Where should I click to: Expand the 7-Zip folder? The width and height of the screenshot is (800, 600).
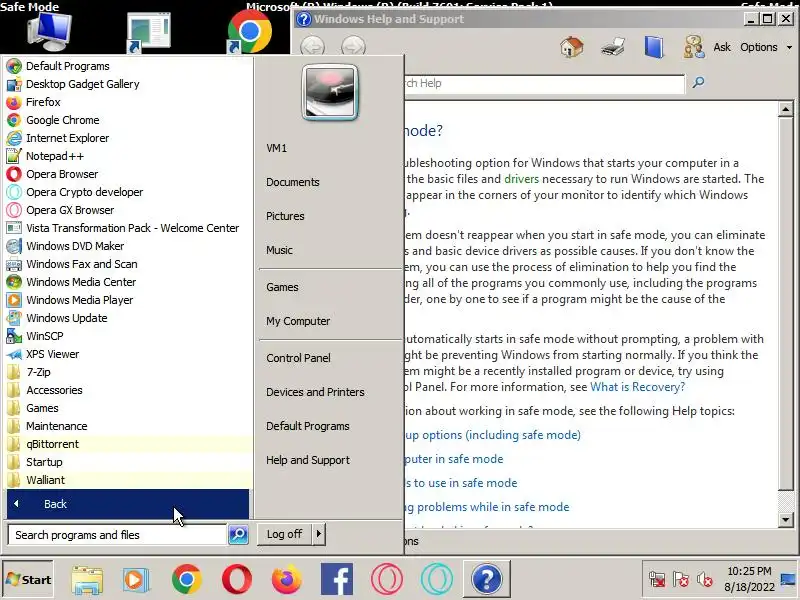pyautogui.click(x=38, y=372)
